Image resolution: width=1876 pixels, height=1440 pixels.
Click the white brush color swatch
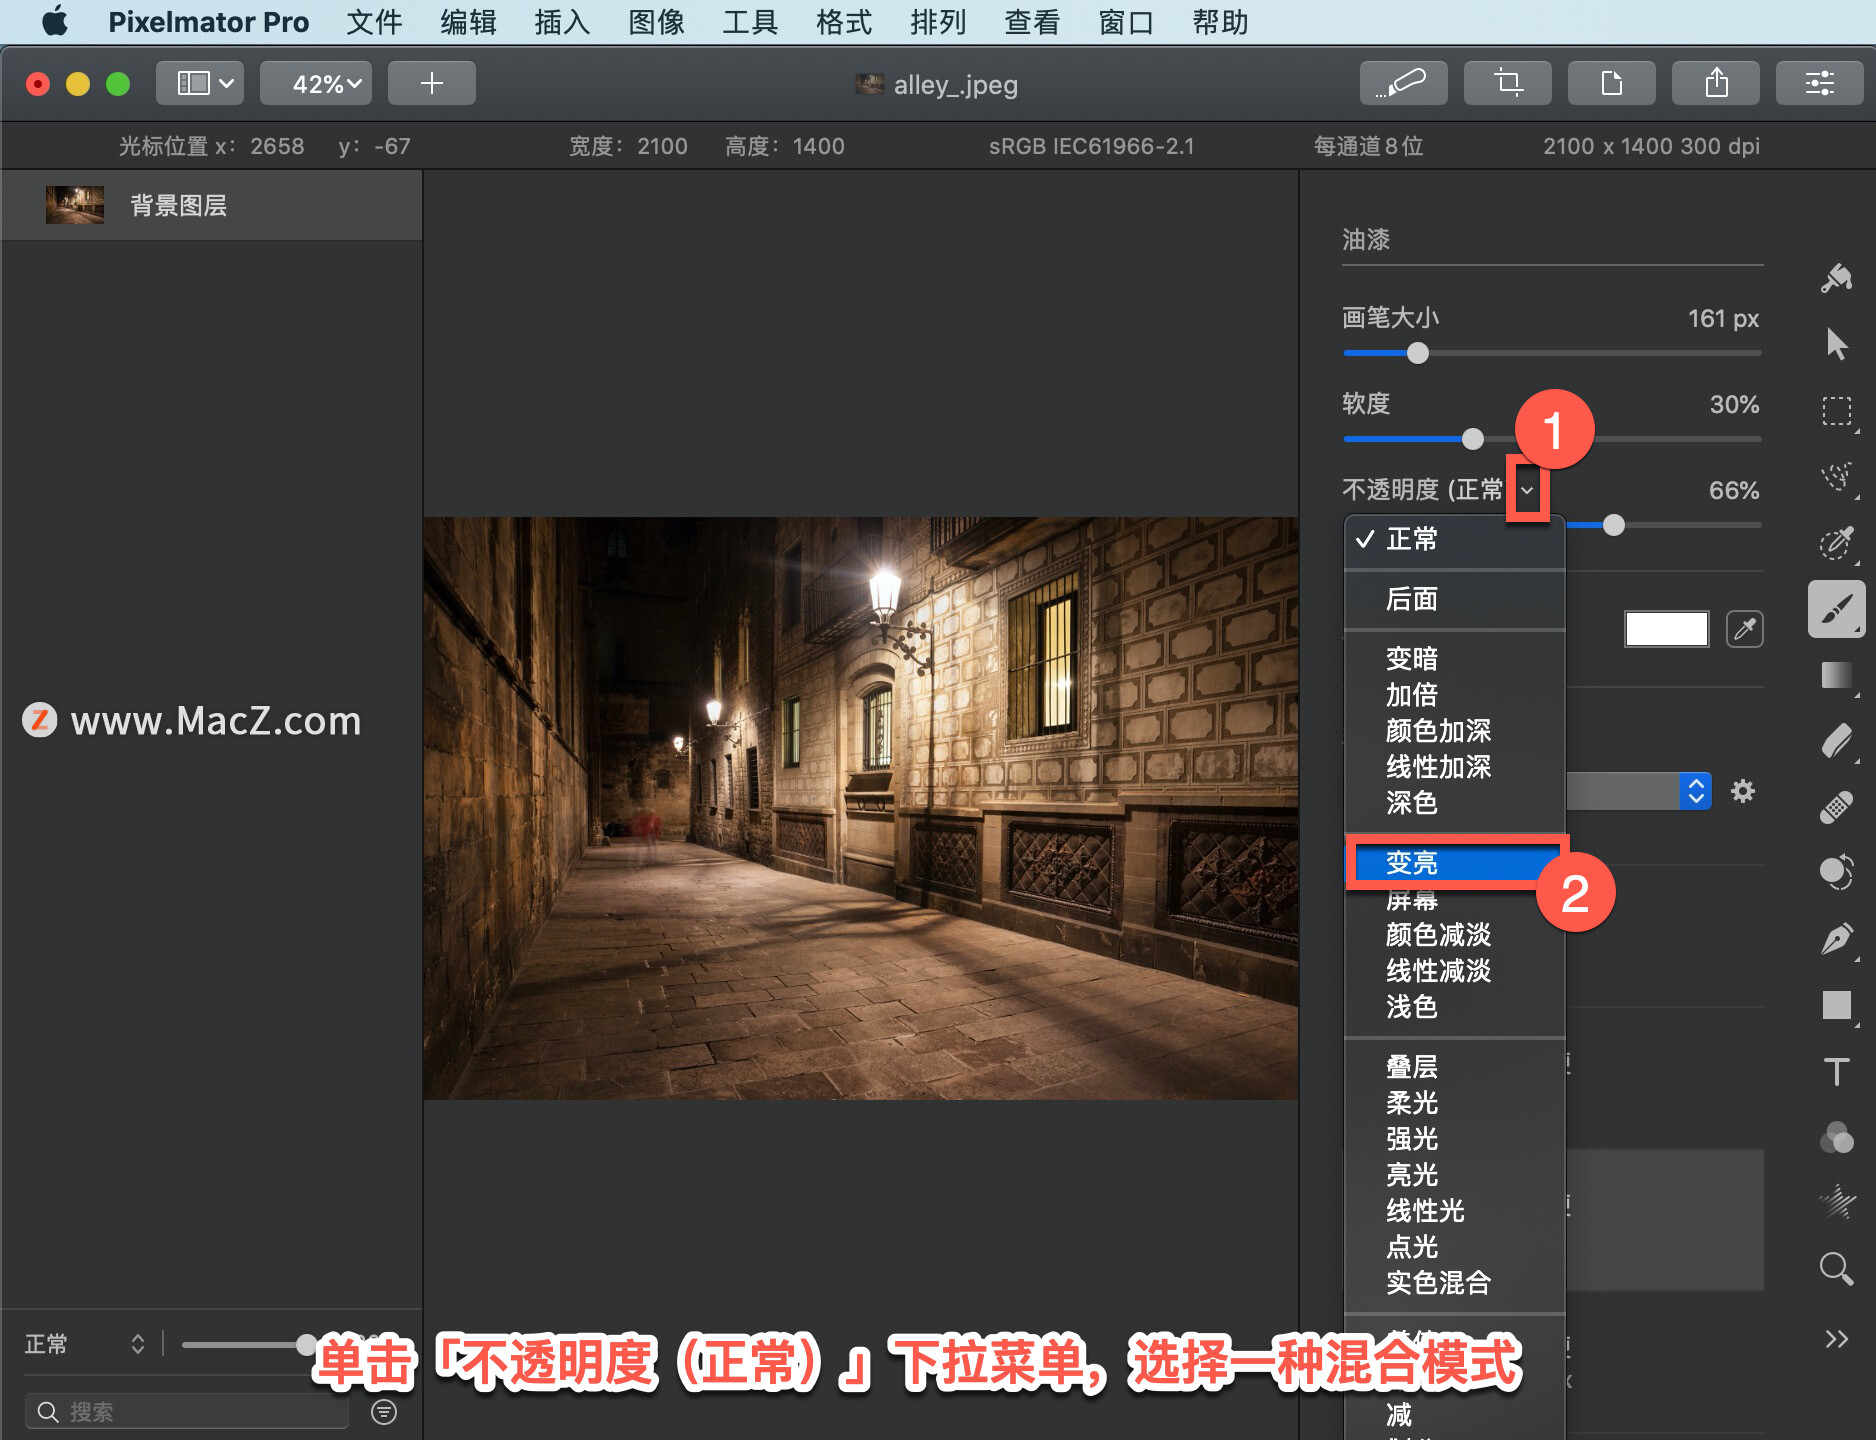[1667, 629]
